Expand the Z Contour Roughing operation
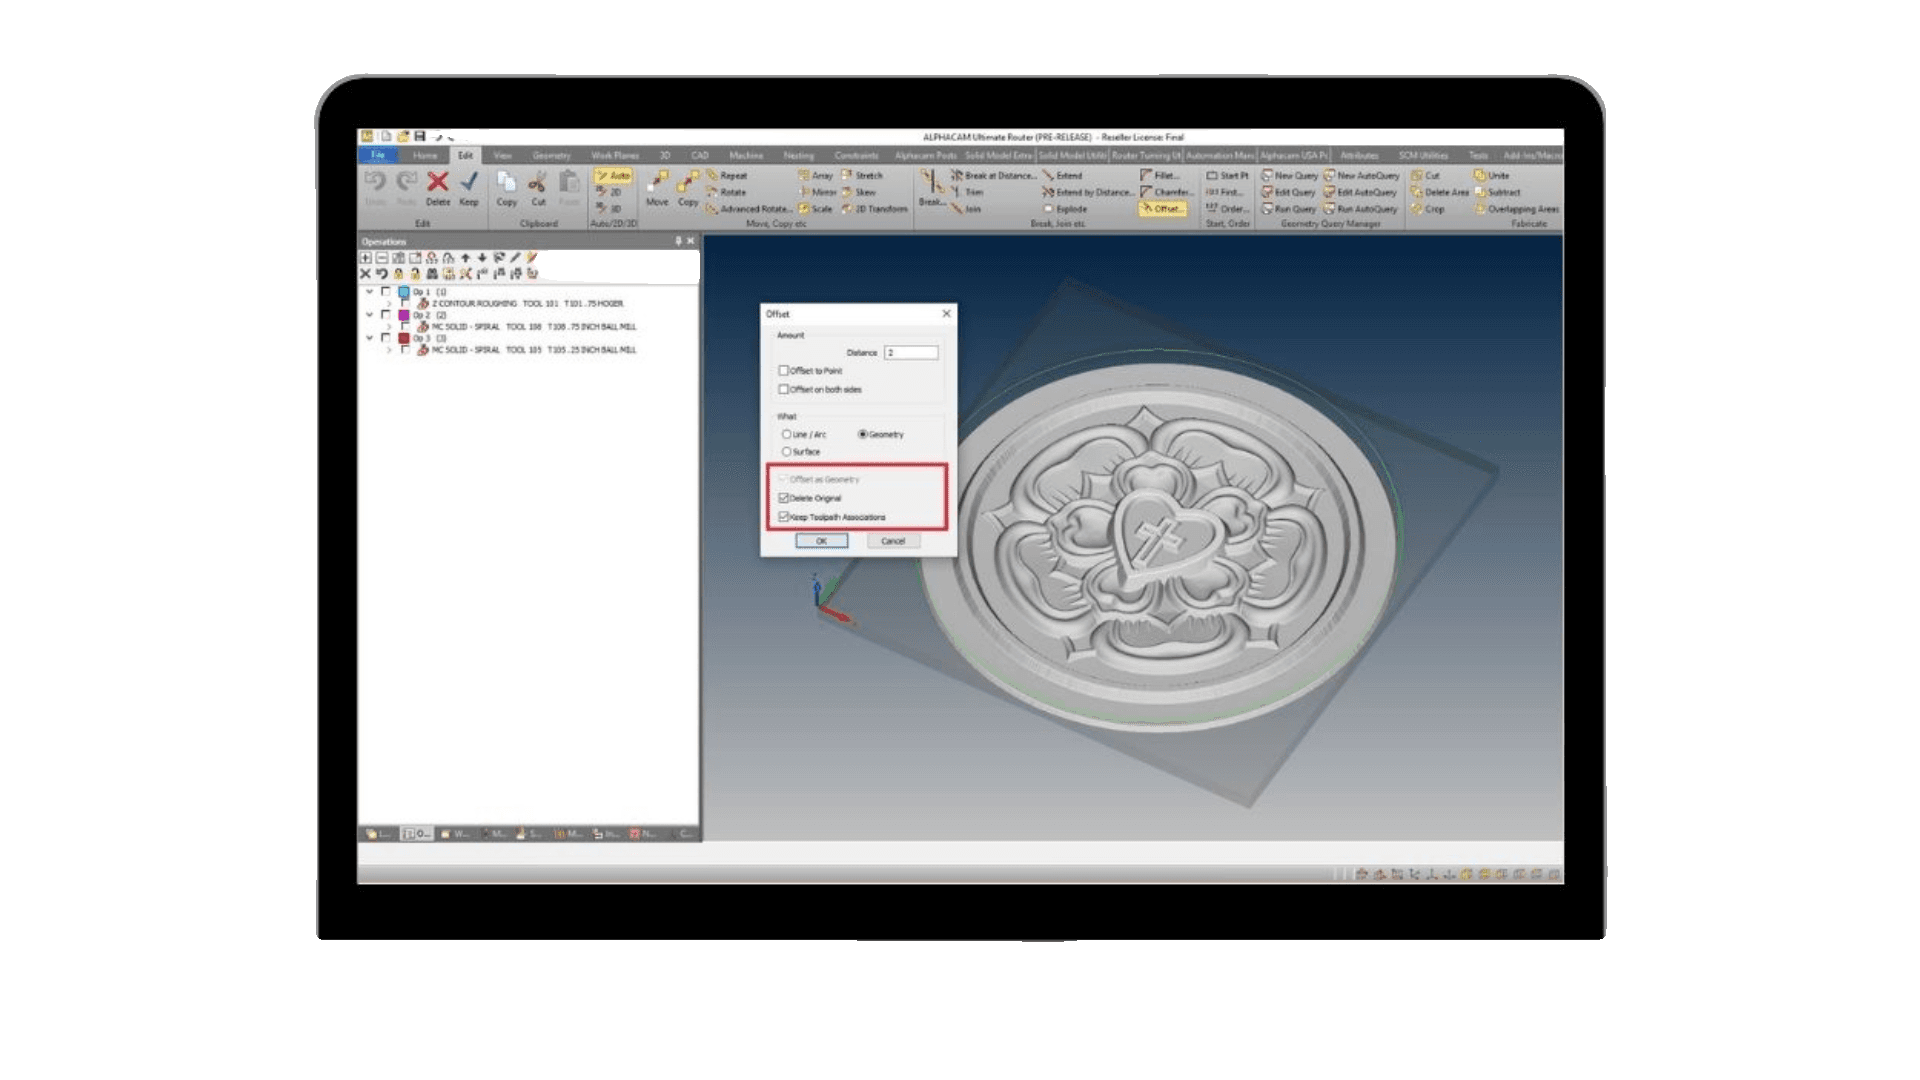Screen dimensions: 1920x1080 388,303
